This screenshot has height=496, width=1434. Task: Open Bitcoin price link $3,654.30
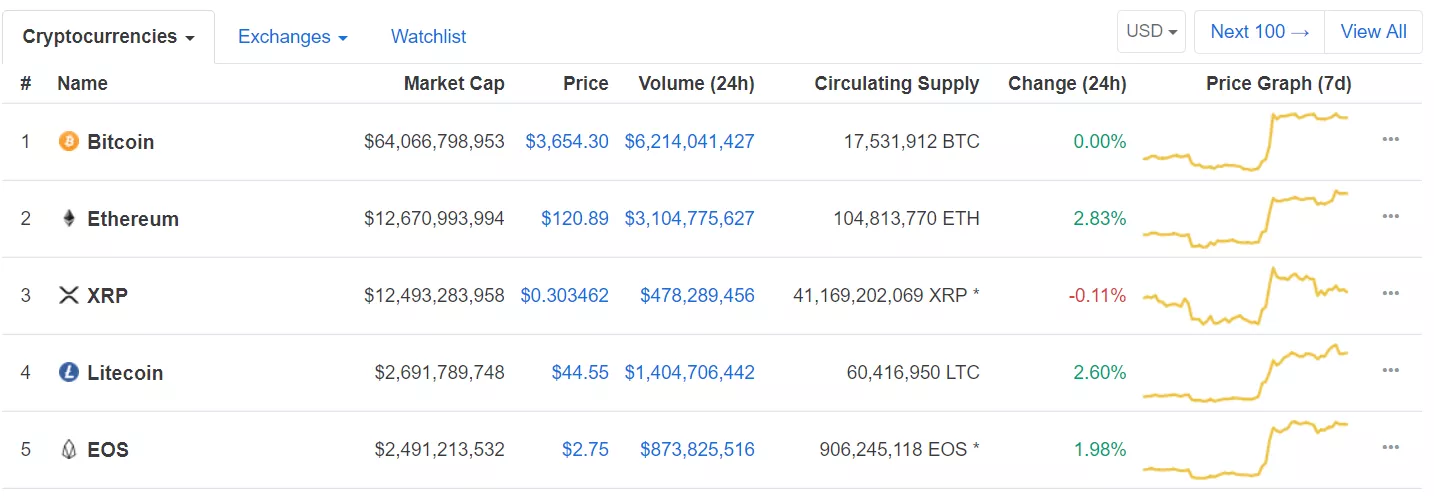tap(566, 142)
